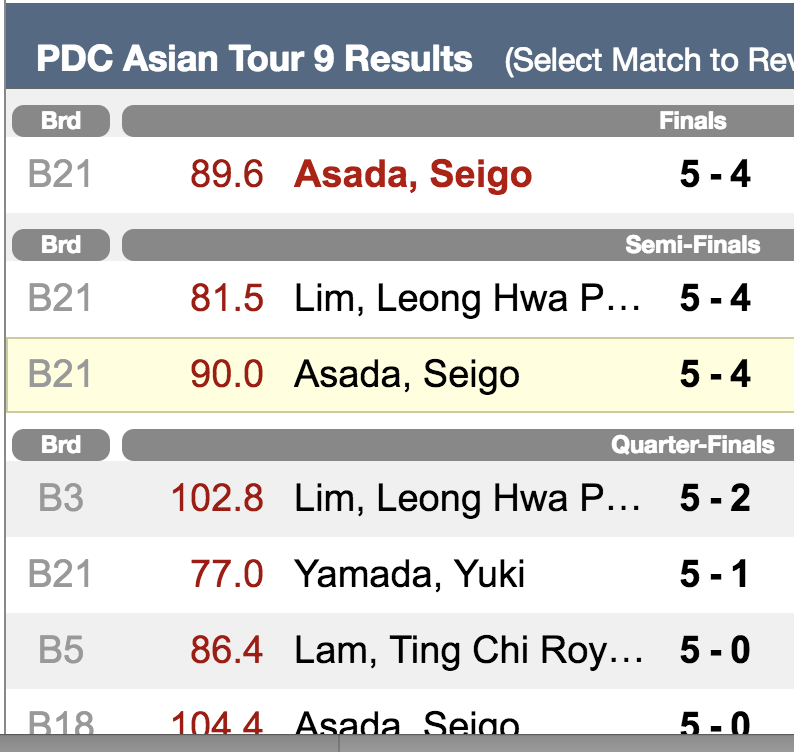The height and width of the screenshot is (752, 794).
Task: Click the 89.6 average in Finals row
Action: click(227, 175)
